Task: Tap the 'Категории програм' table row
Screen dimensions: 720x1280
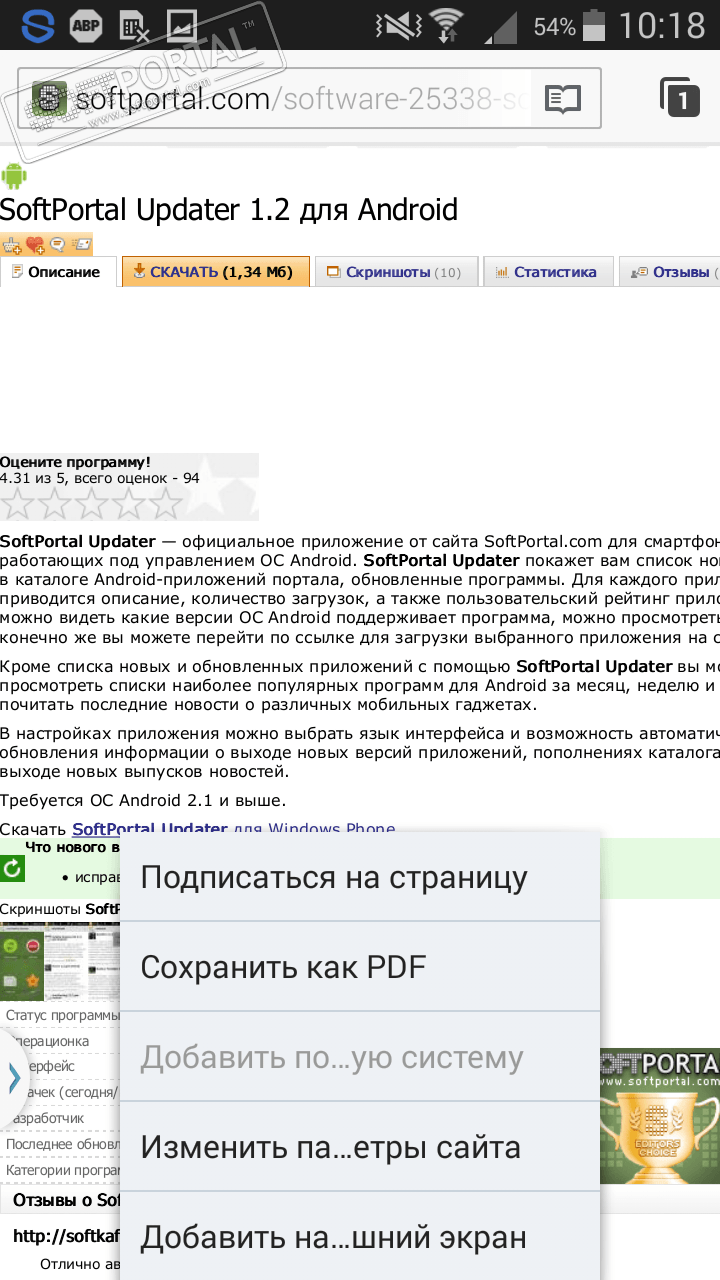Action: (60, 1170)
